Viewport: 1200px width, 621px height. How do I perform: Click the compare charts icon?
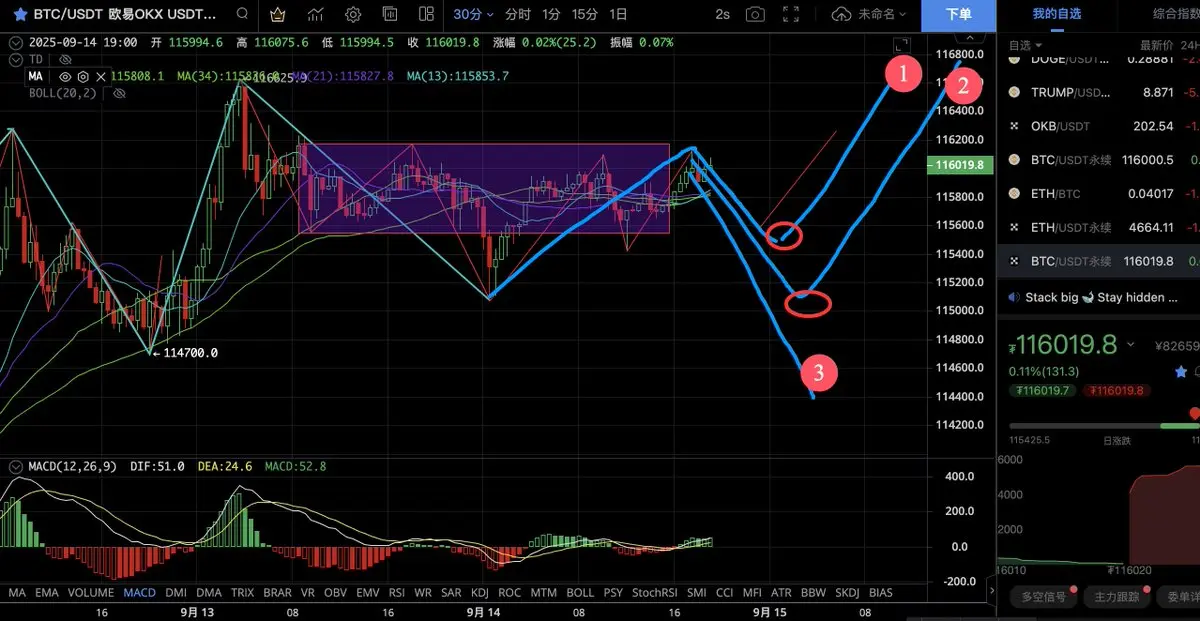click(390, 15)
